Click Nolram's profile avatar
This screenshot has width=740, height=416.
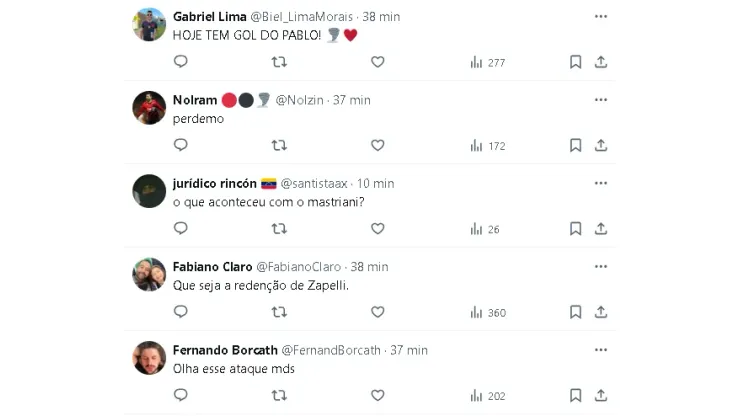click(149, 108)
